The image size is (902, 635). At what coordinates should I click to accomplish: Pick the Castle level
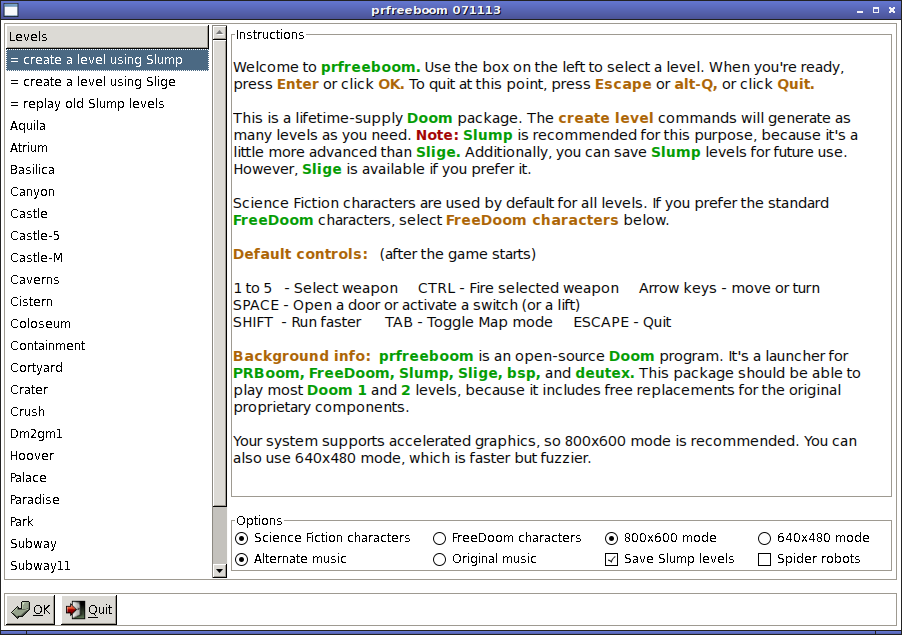click(x=108, y=213)
